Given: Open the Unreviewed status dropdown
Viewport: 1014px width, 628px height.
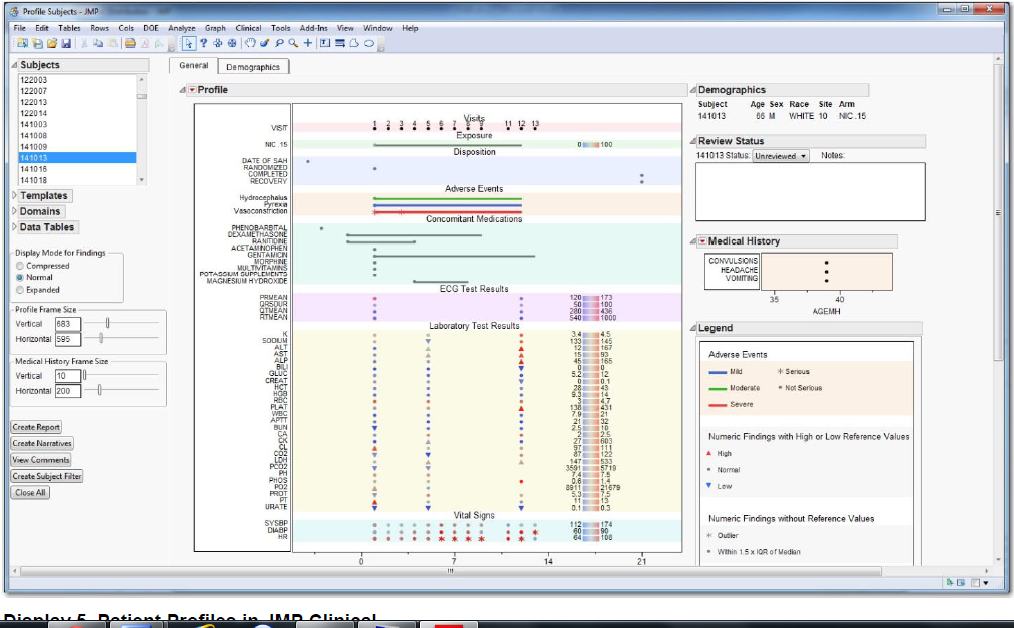Looking at the screenshot, I should [783, 155].
